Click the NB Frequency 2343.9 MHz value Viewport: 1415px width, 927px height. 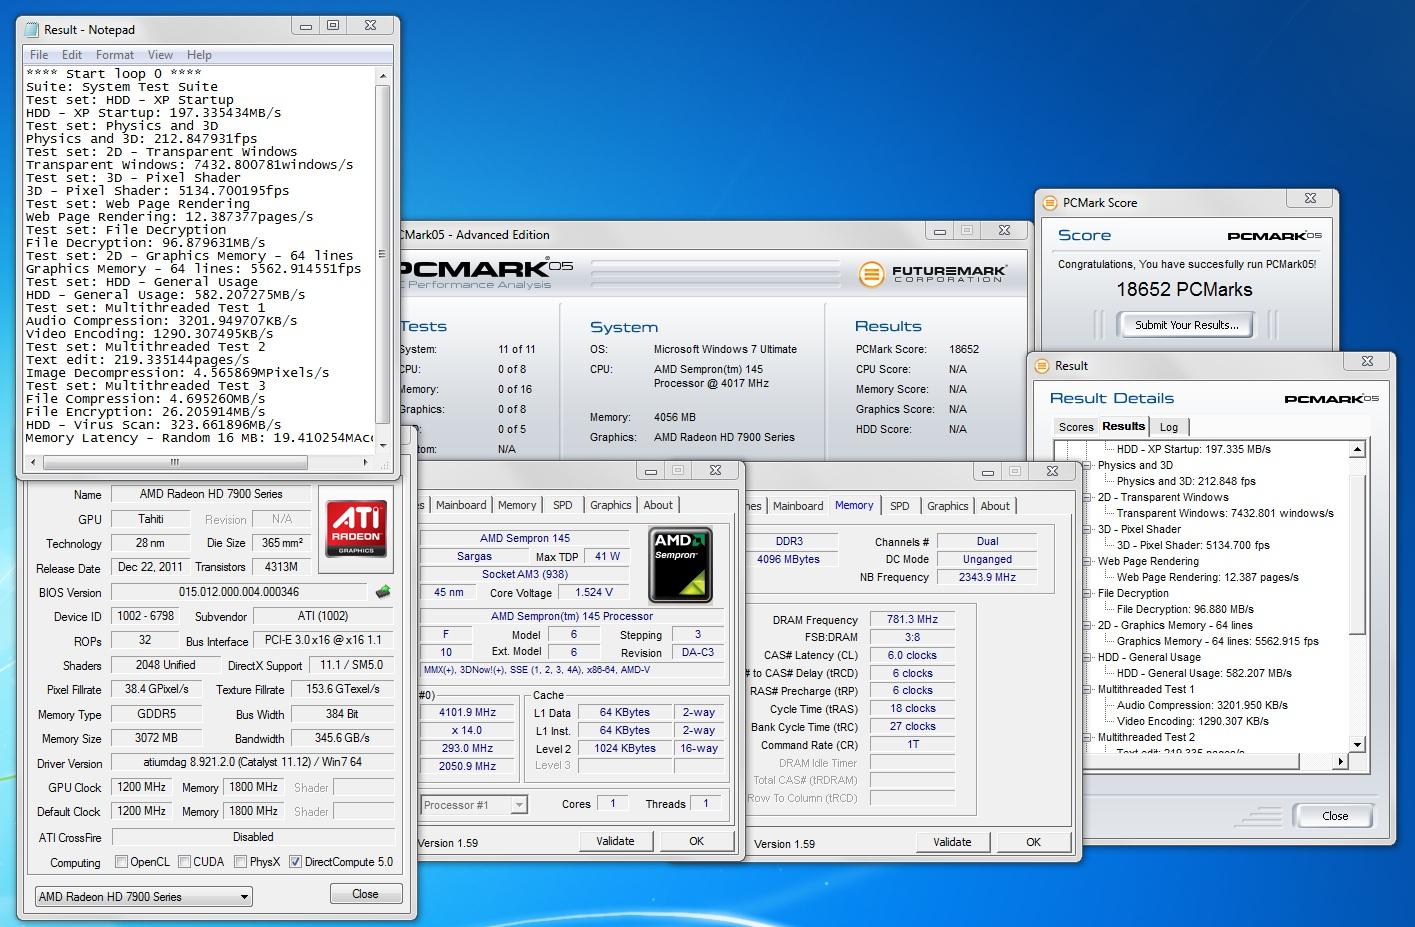[x=987, y=577]
